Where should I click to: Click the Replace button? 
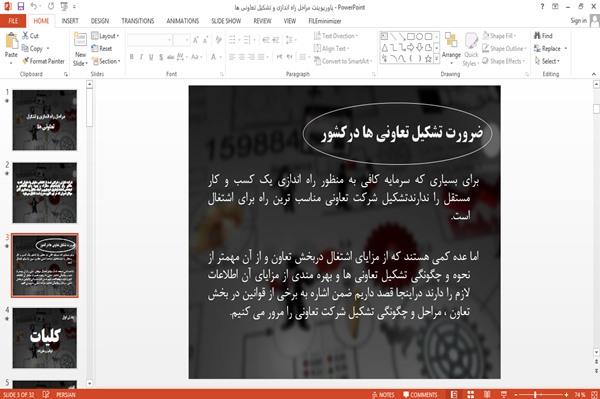pos(550,49)
